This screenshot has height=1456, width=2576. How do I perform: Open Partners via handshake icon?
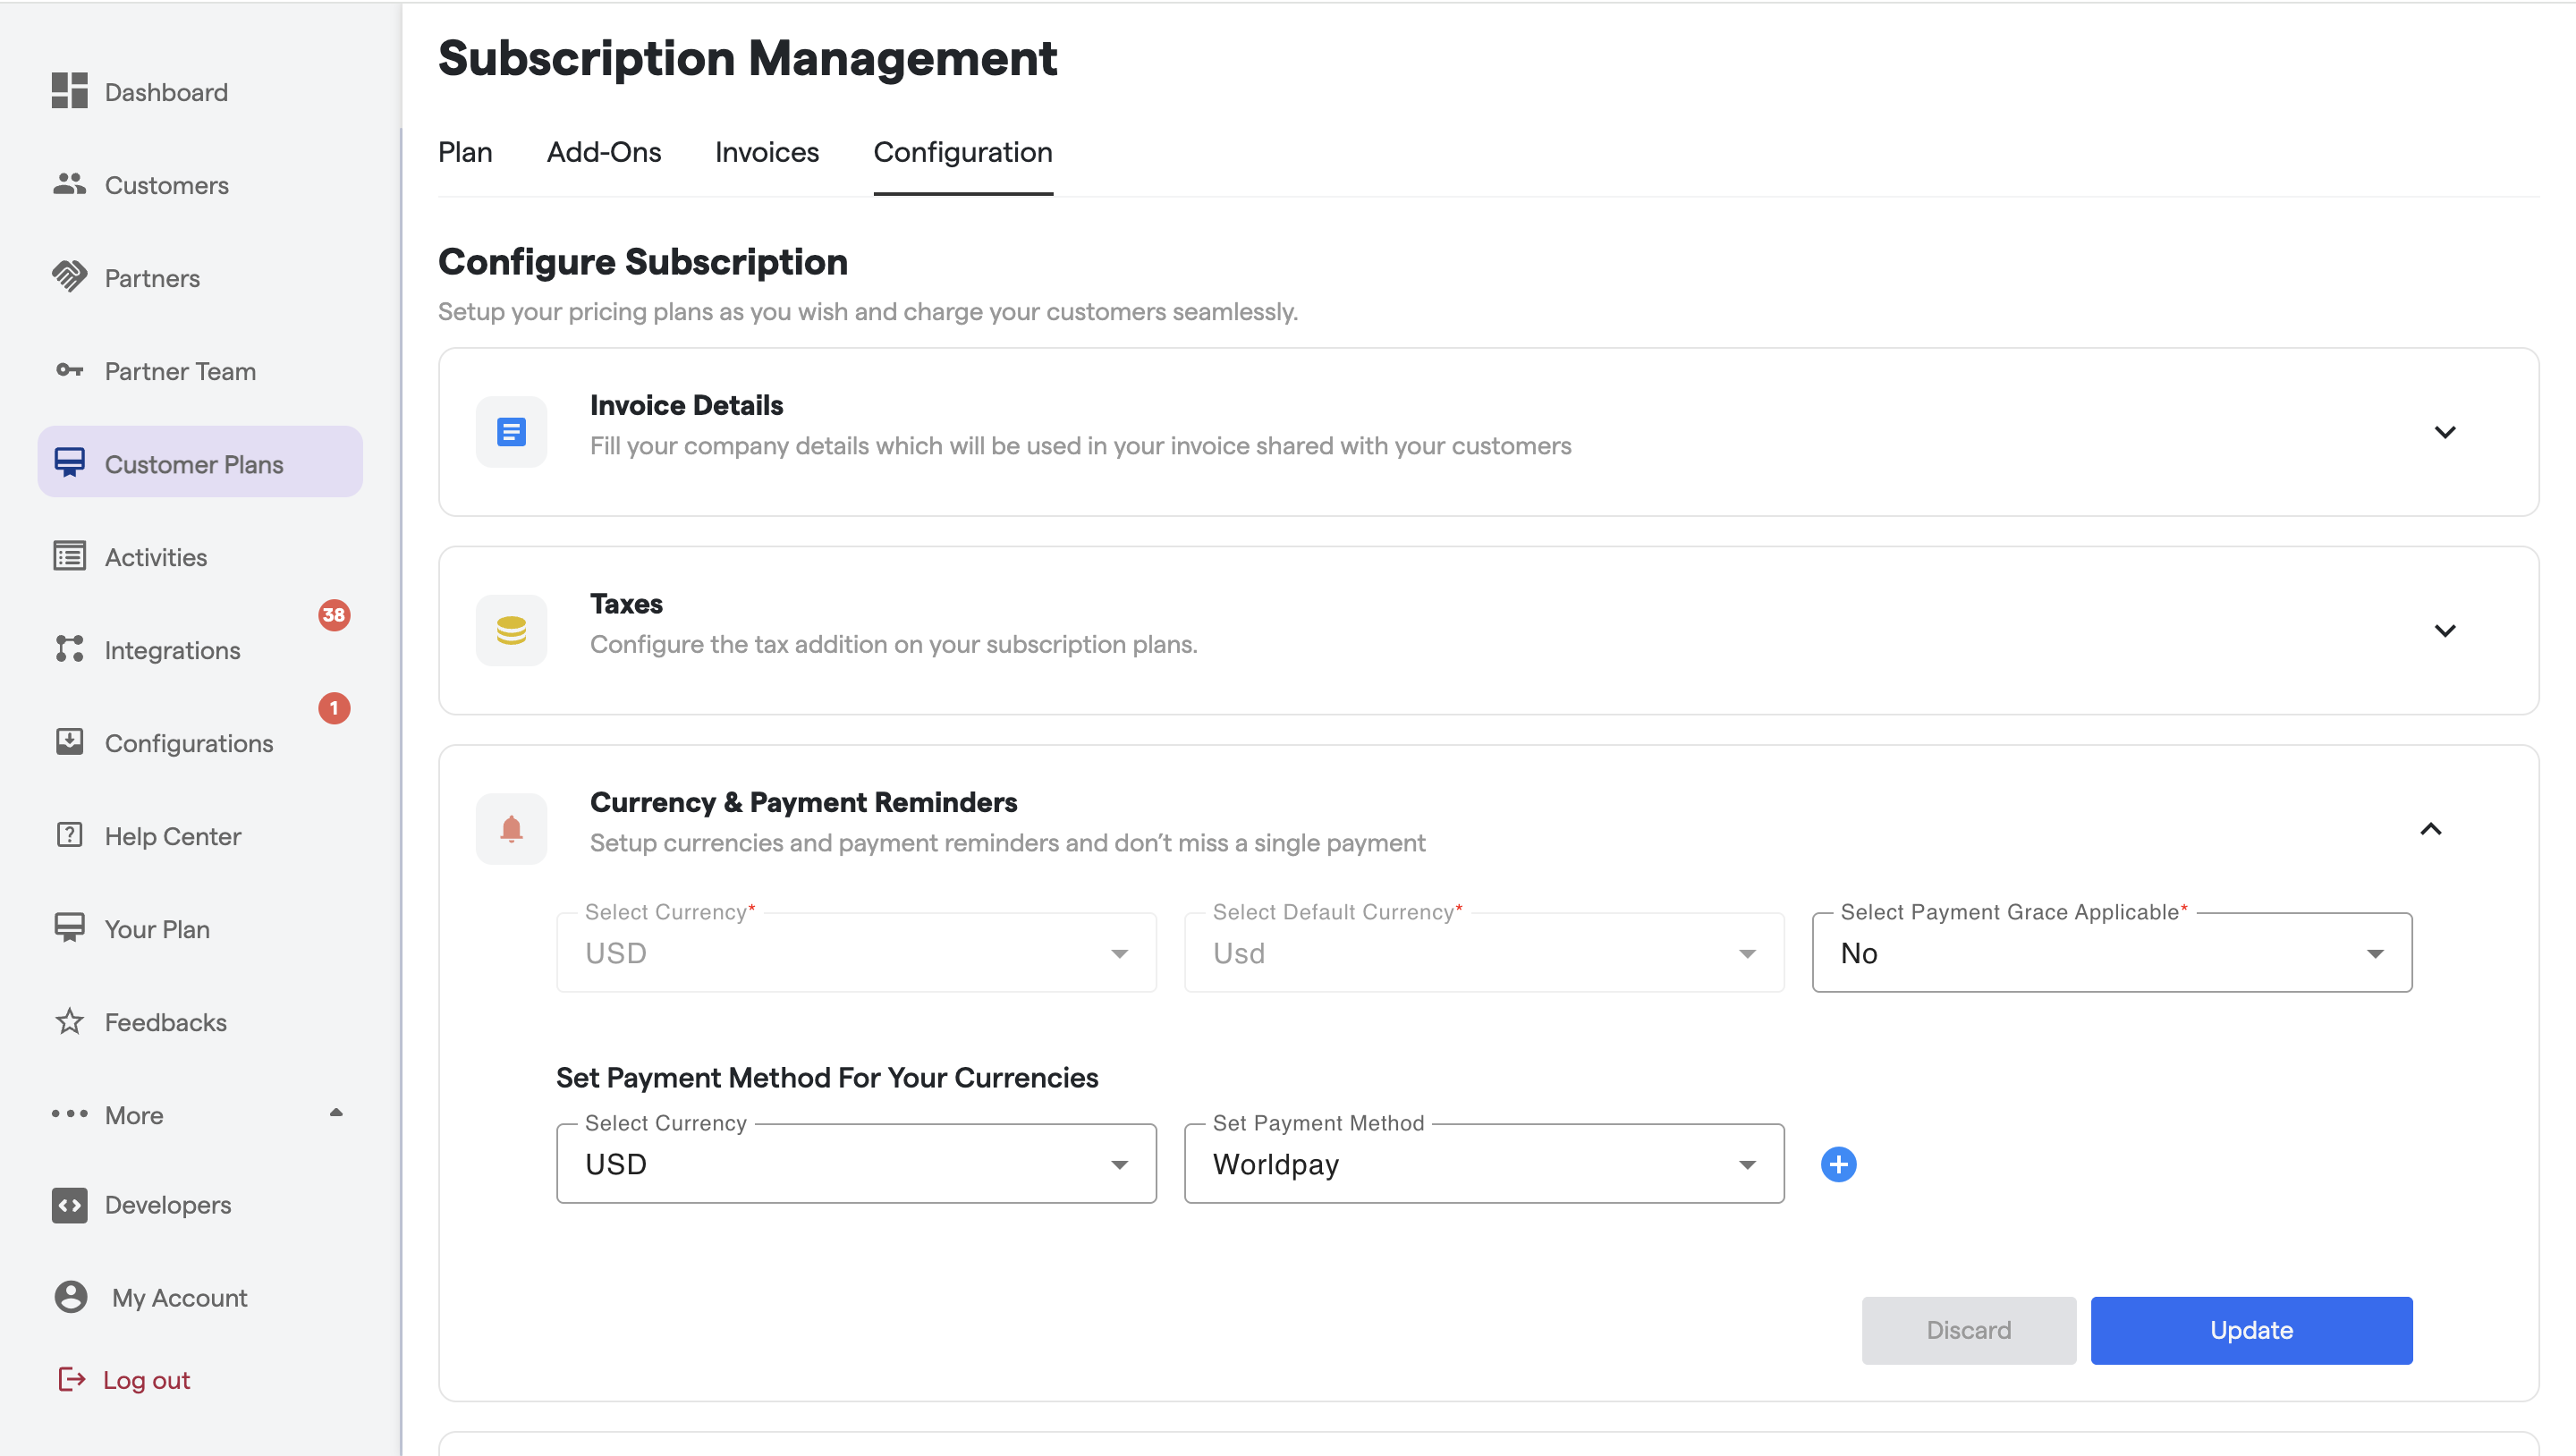tap(69, 277)
